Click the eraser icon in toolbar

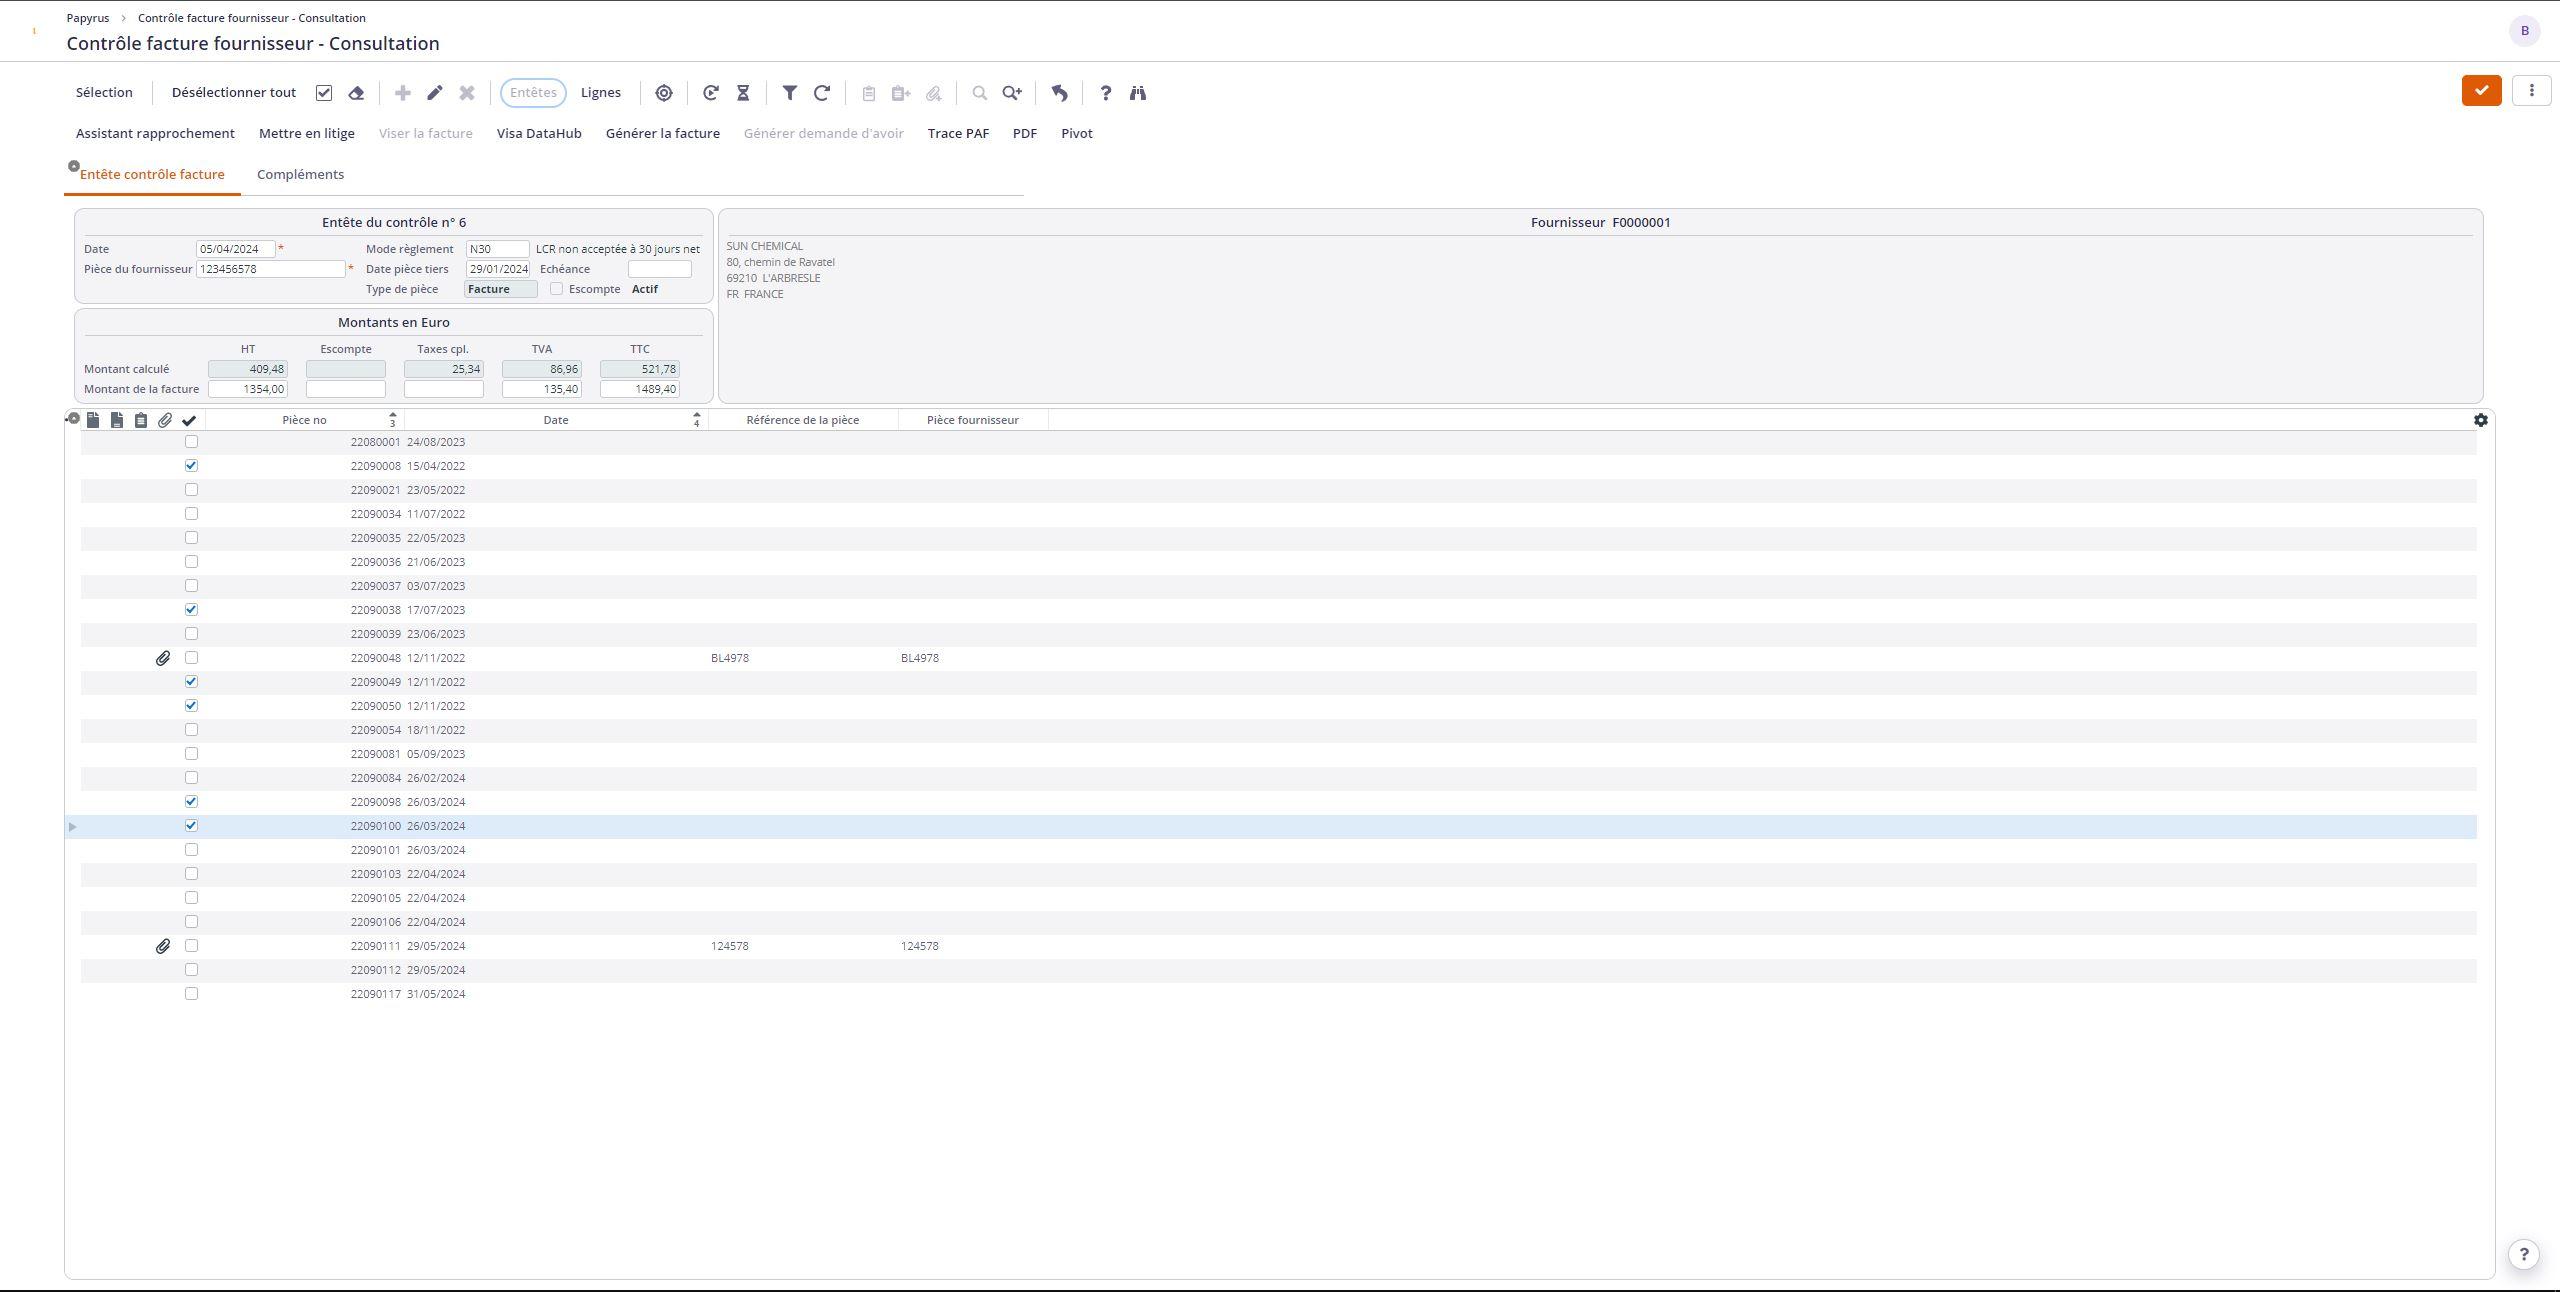356,93
